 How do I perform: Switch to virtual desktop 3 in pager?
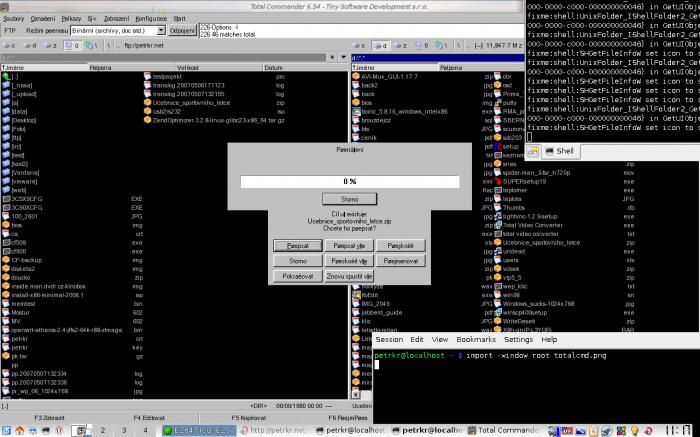[124, 430]
